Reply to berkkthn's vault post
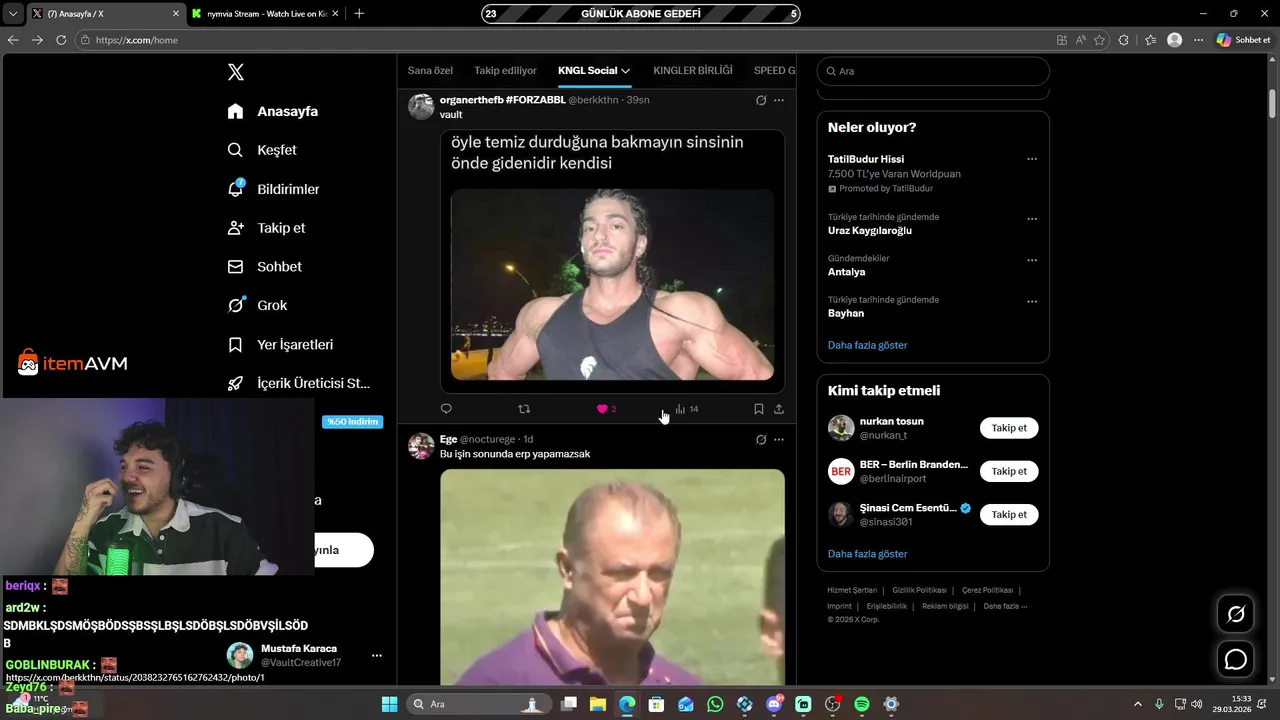Viewport: 1280px width, 720px height. tap(446, 409)
